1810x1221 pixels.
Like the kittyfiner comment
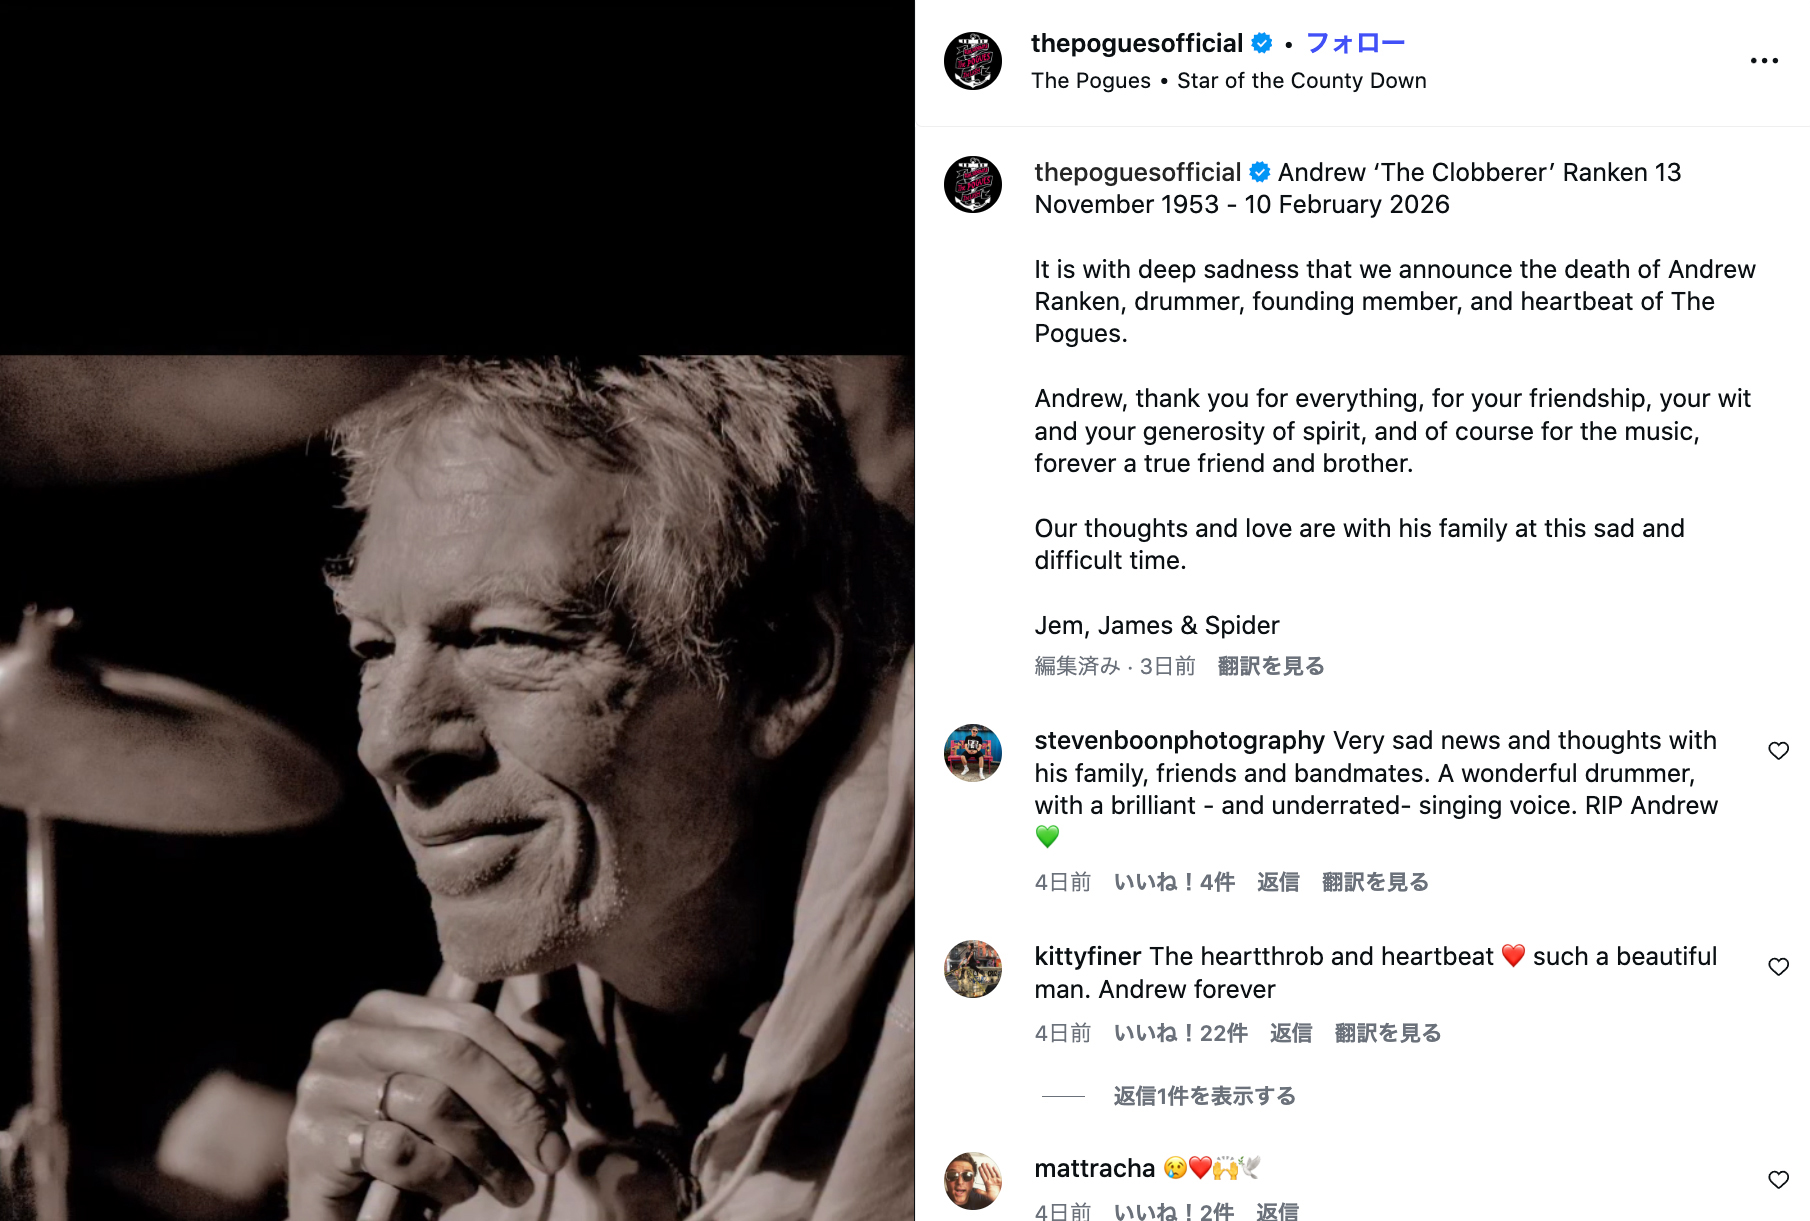pos(1778,967)
